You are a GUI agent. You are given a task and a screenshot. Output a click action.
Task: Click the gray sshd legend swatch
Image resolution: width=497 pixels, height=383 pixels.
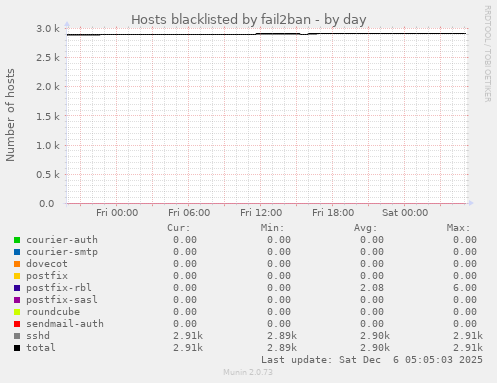click(x=17, y=336)
